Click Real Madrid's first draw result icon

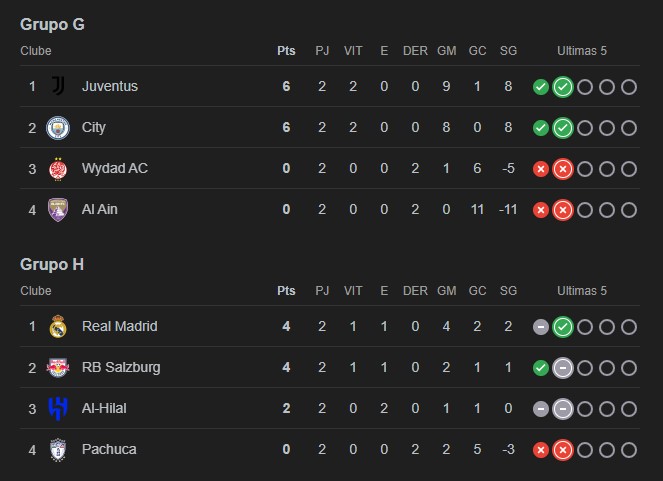[541, 327]
